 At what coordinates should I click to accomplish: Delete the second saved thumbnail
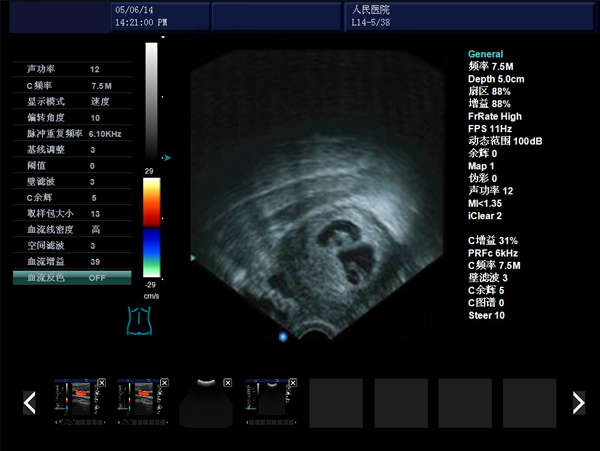click(165, 383)
